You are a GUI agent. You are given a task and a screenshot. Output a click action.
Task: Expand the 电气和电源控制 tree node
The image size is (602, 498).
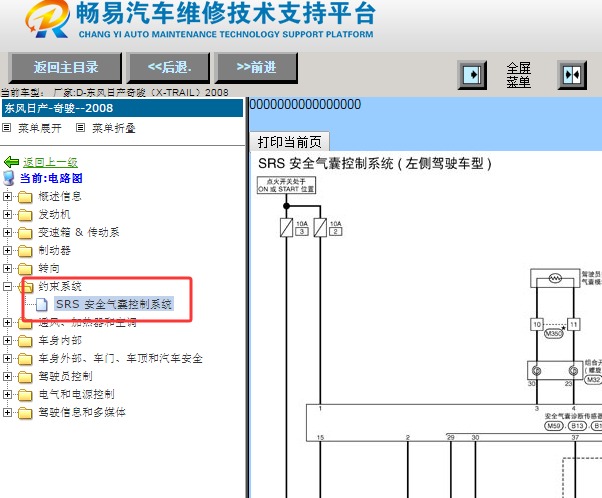click(7, 394)
